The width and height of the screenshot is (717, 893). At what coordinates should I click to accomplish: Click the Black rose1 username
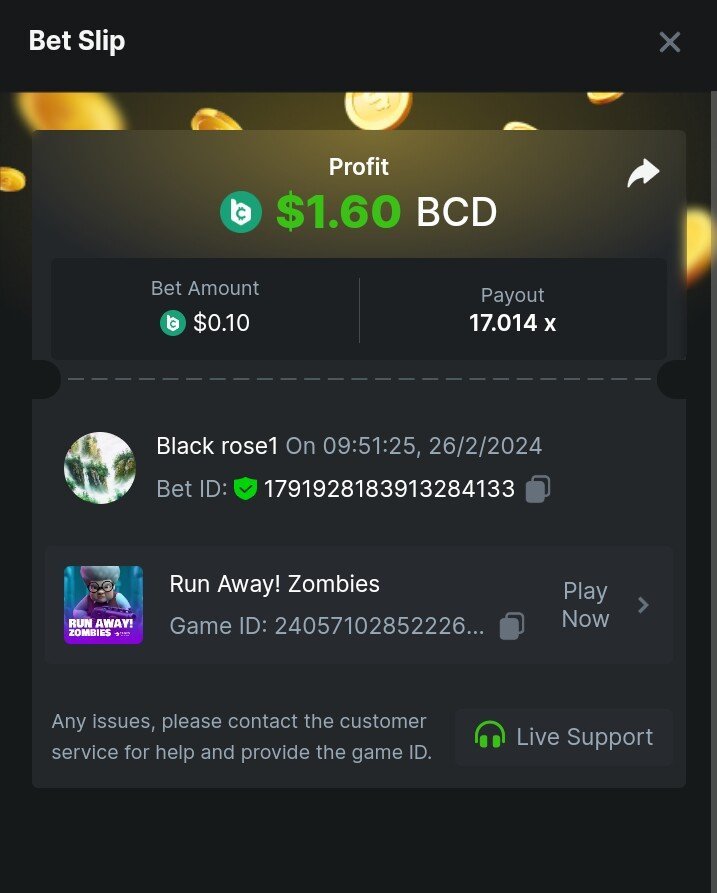pyautogui.click(x=217, y=446)
